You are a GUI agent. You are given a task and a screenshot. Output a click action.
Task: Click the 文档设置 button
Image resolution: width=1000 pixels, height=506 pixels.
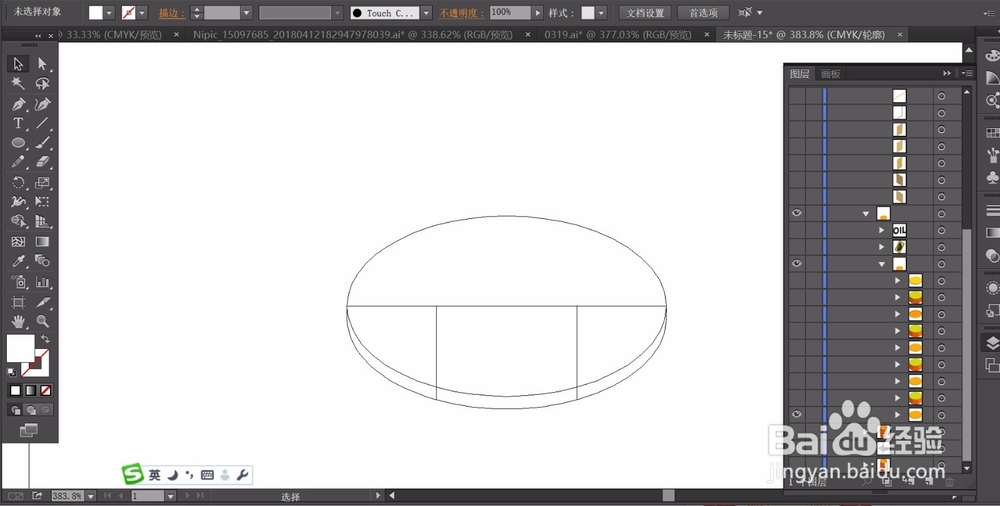tap(645, 13)
